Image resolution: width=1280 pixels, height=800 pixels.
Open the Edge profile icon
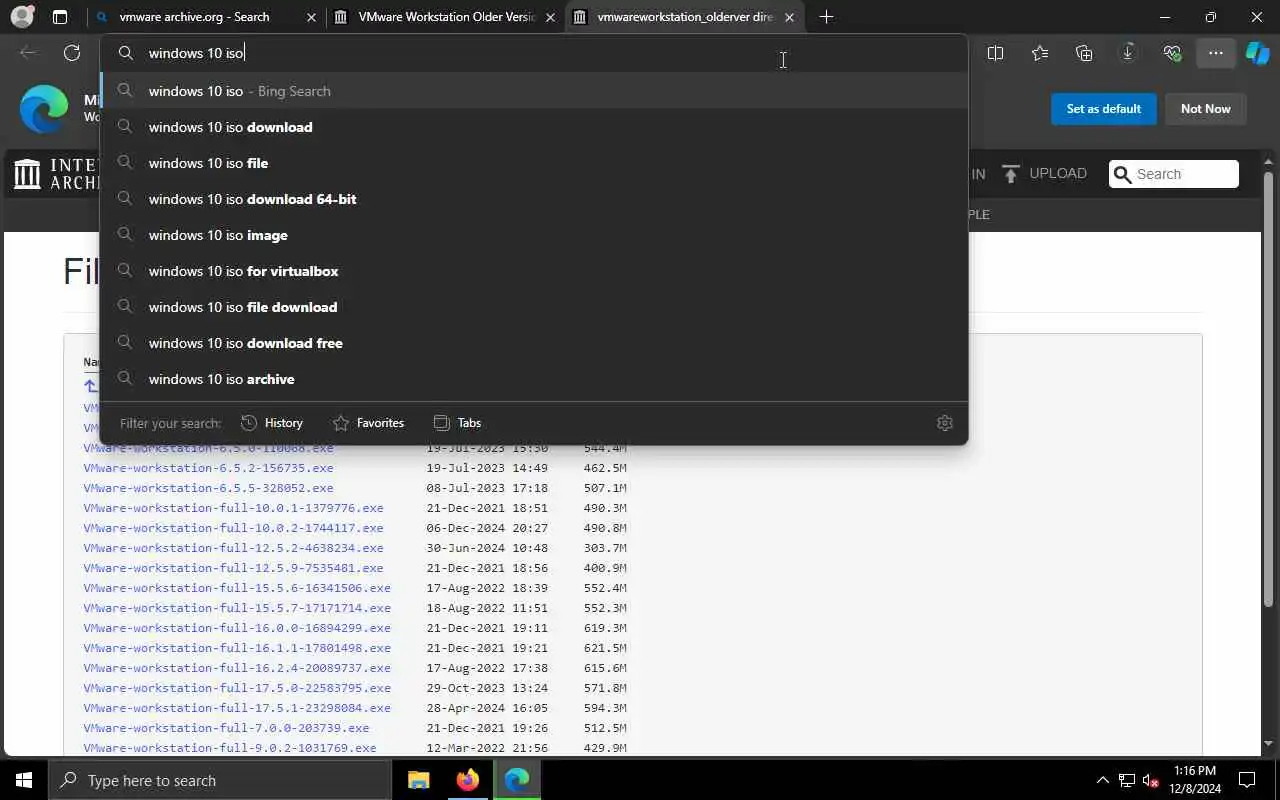click(21, 17)
